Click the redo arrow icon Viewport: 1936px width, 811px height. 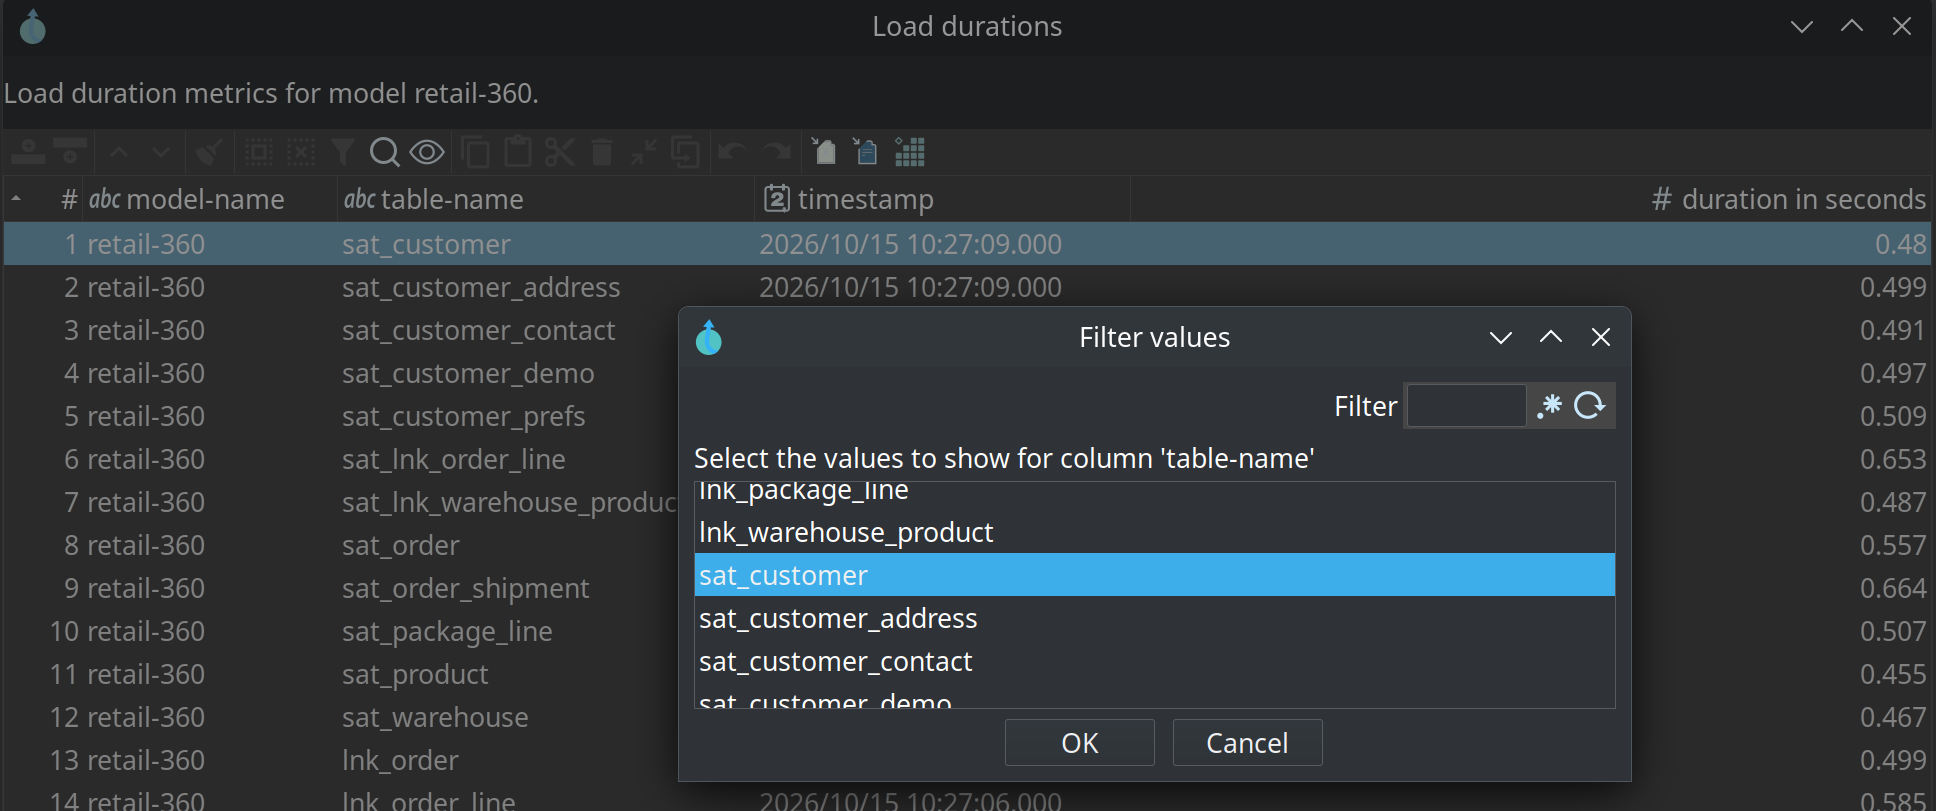[776, 152]
